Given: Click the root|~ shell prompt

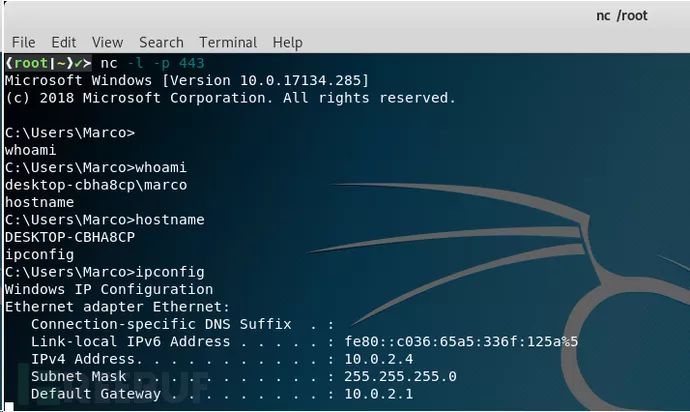Looking at the screenshot, I should pos(48,63).
